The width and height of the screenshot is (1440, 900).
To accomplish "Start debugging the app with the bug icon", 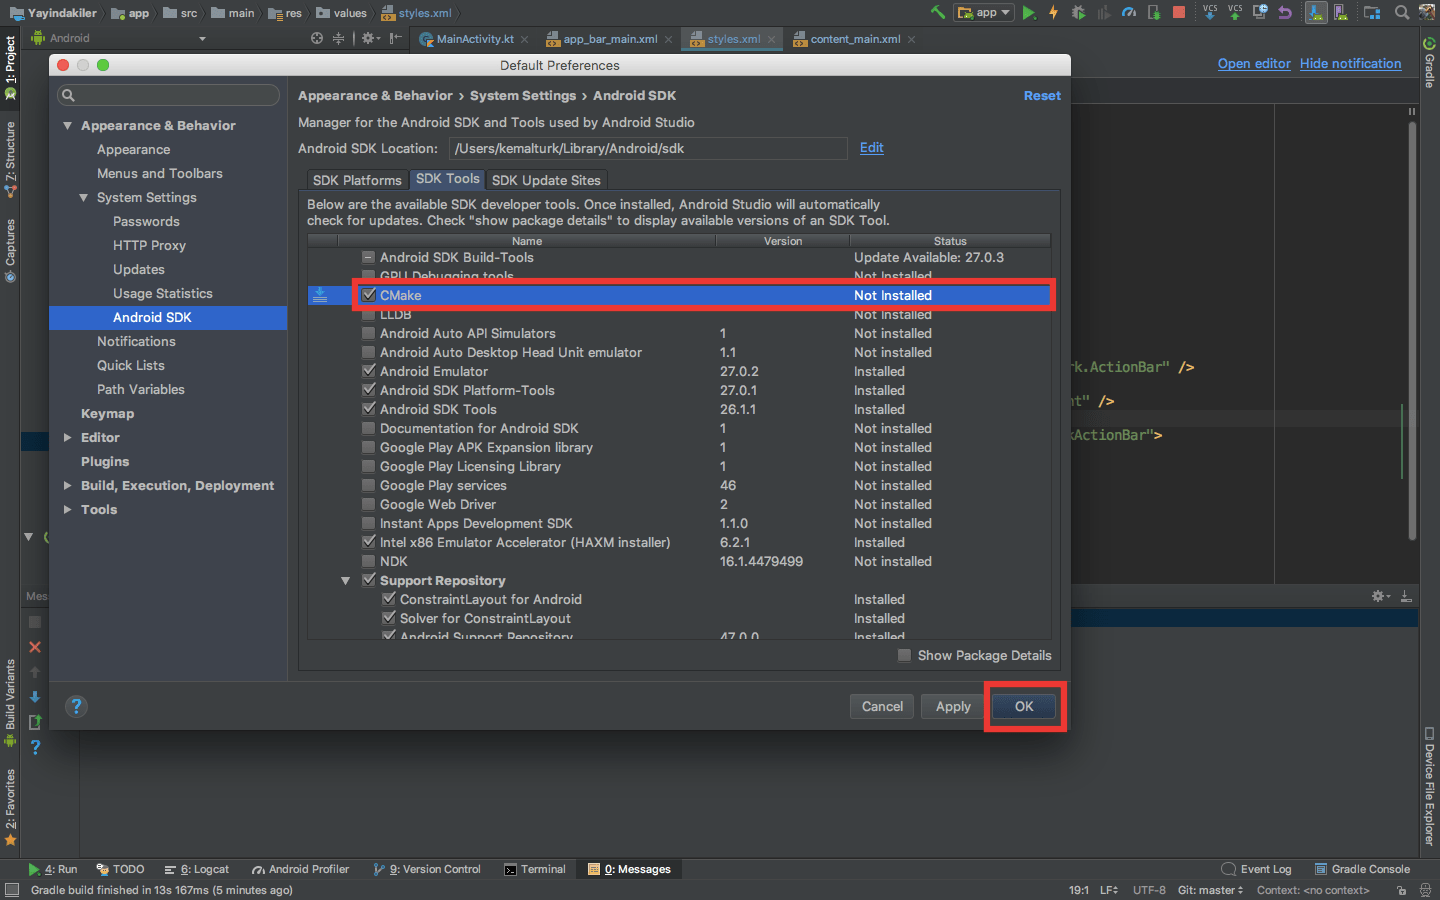I will [1078, 12].
